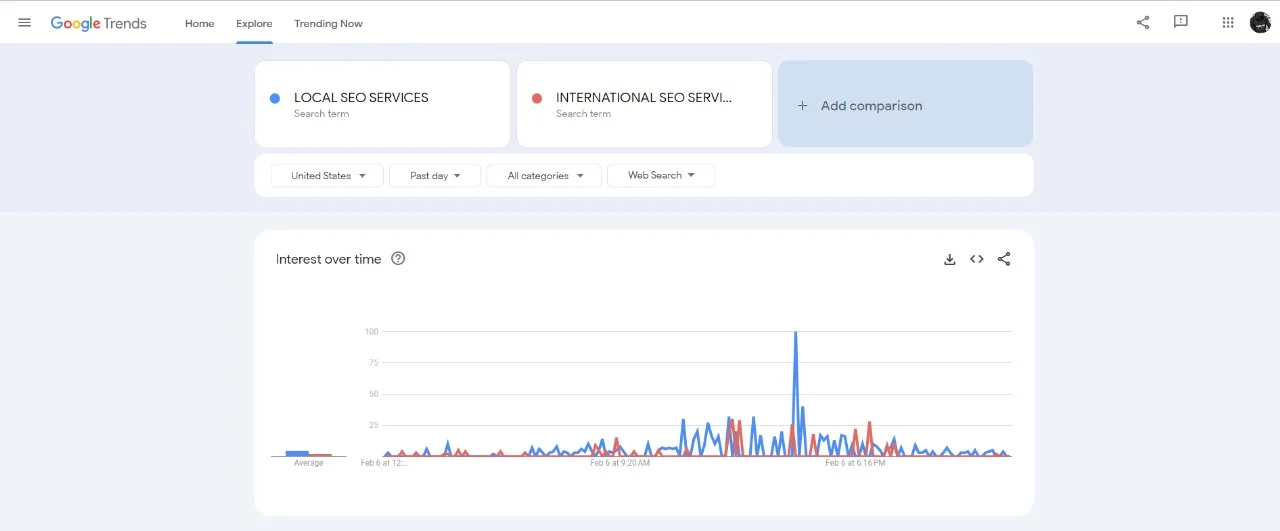Open the Interest over time help icon
The image size is (1280, 531).
(x=398, y=258)
